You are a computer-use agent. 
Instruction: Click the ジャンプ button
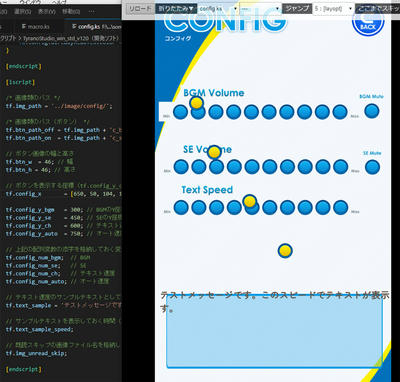coord(297,9)
